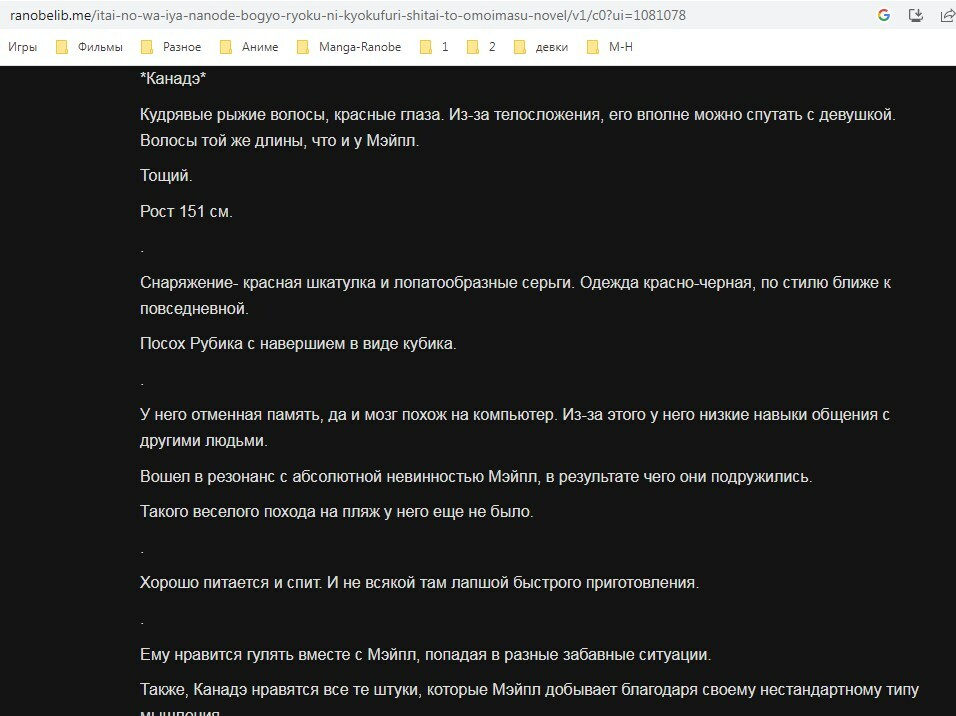956x716 pixels.
Task: Click the Google translate icon in address bar
Action: click(884, 15)
